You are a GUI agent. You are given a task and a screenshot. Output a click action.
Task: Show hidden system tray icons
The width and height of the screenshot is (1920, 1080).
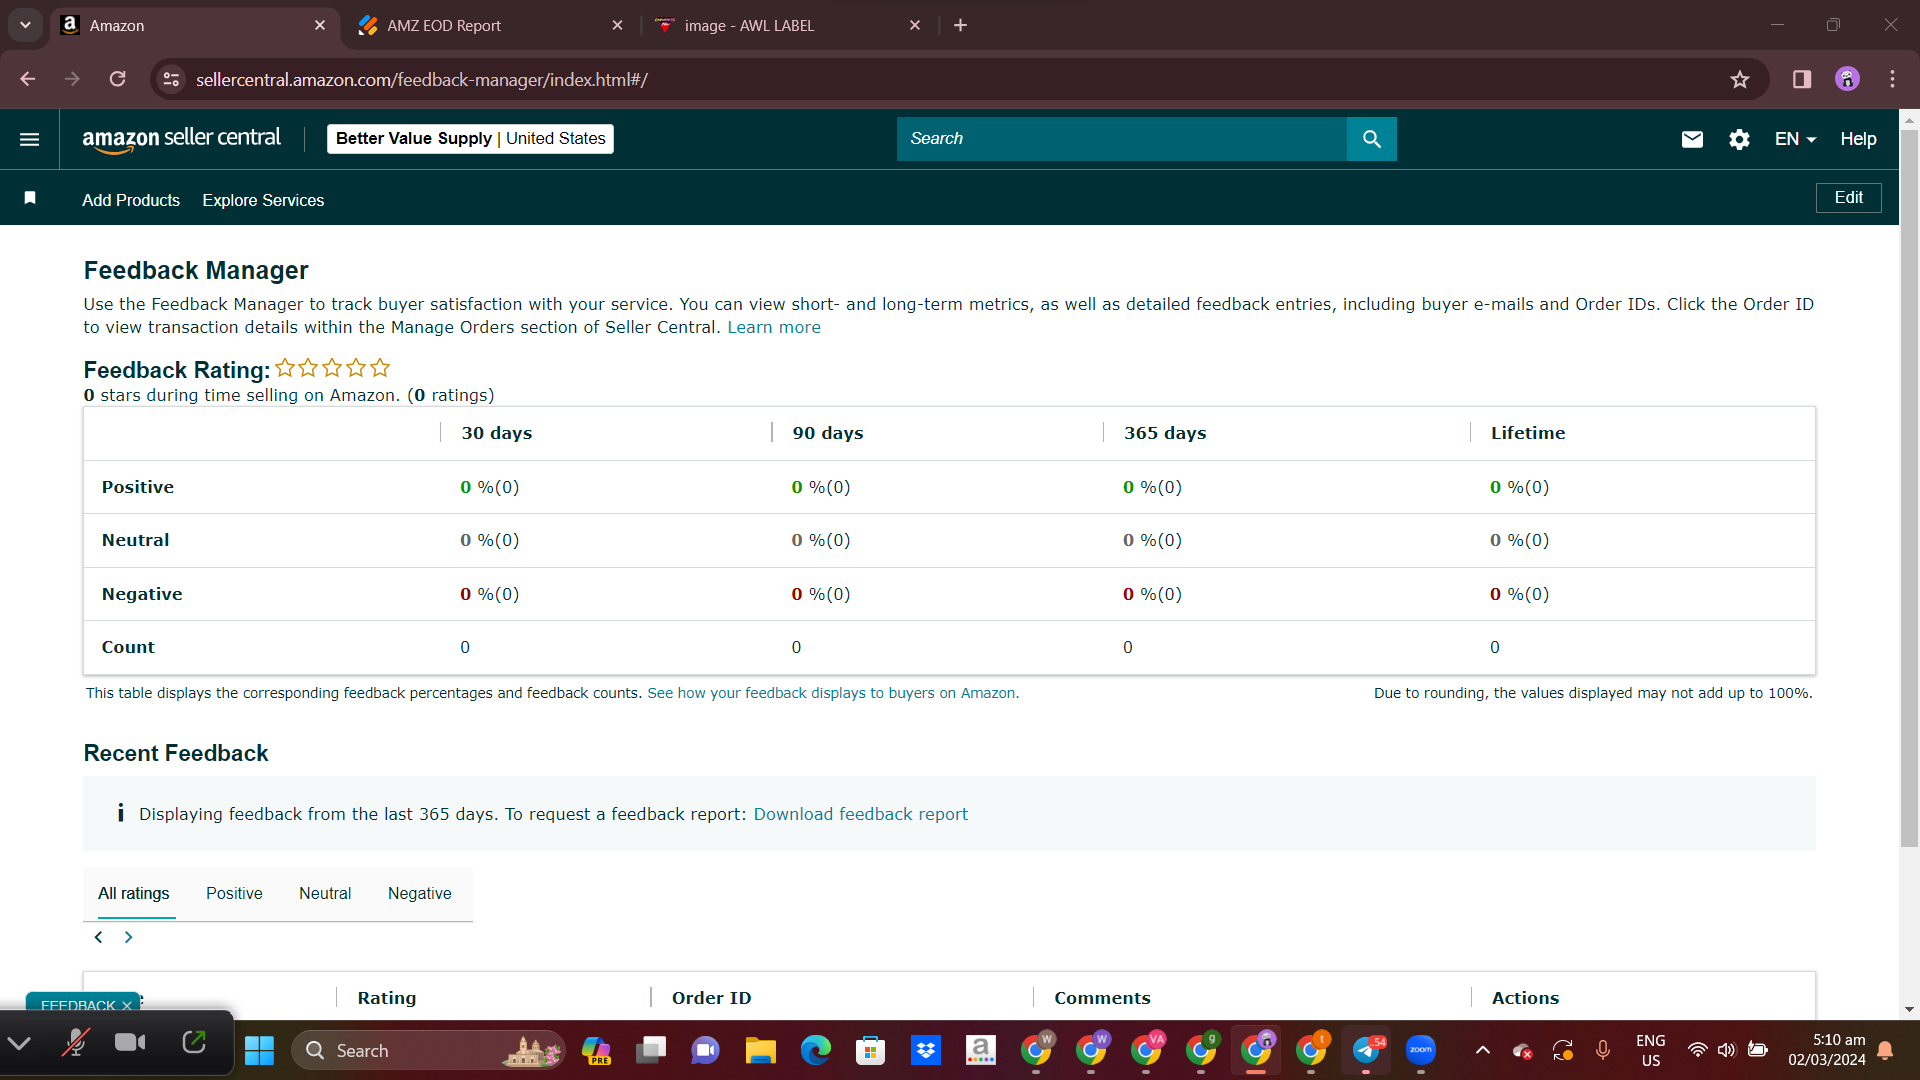coord(1483,1050)
